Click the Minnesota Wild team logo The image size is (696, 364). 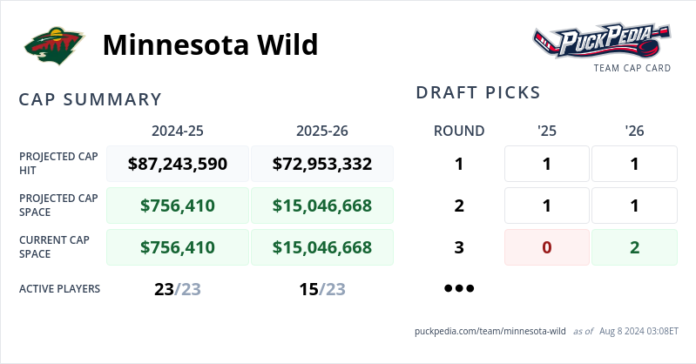[54, 45]
